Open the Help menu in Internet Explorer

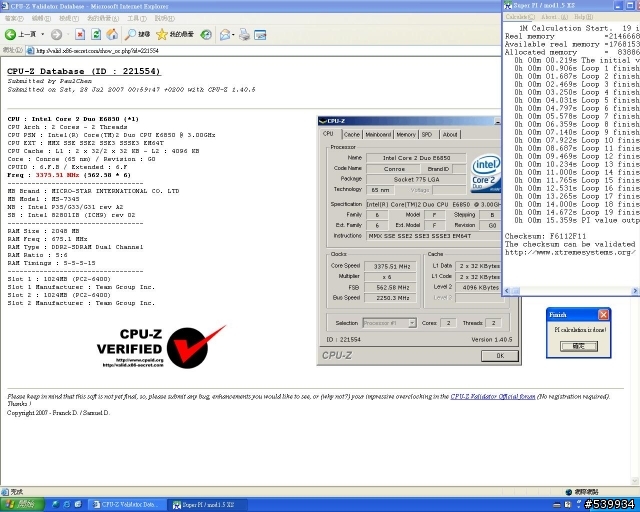(x=164, y=18)
